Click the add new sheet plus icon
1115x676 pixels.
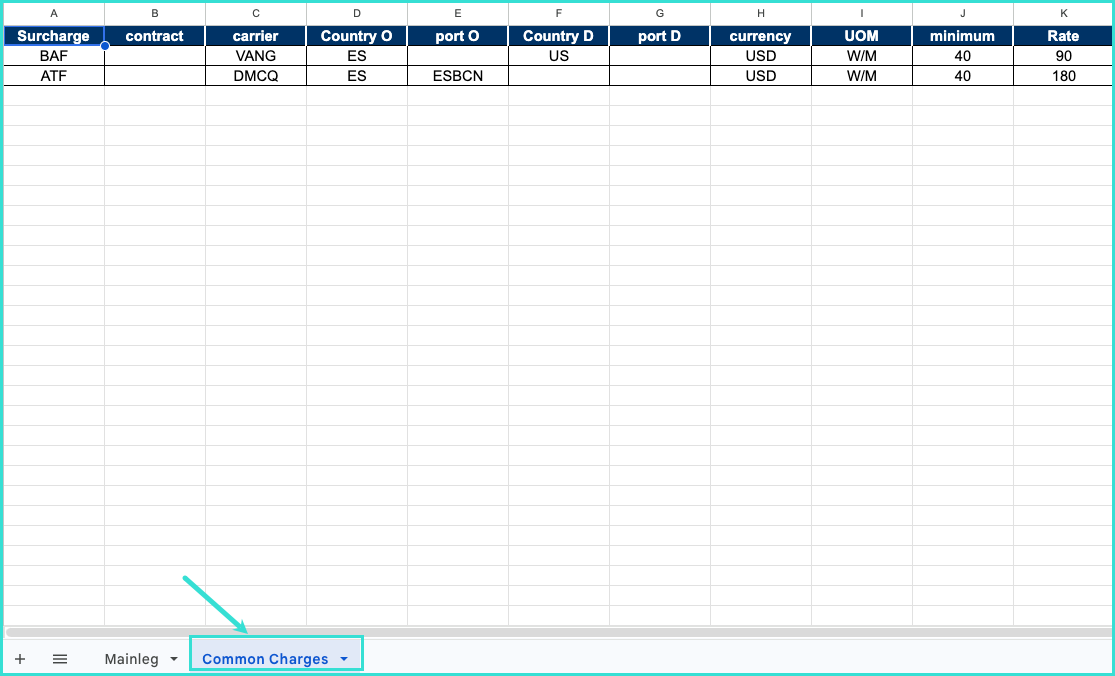[x=20, y=659]
